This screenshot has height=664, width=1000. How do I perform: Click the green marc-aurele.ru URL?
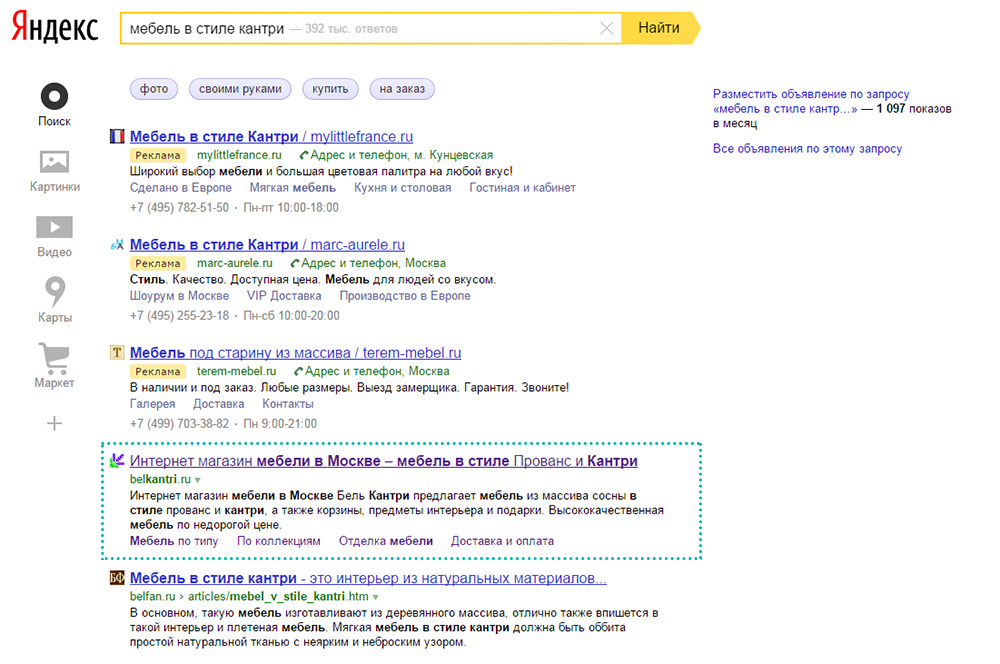pyautogui.click(x=235, y=263)
